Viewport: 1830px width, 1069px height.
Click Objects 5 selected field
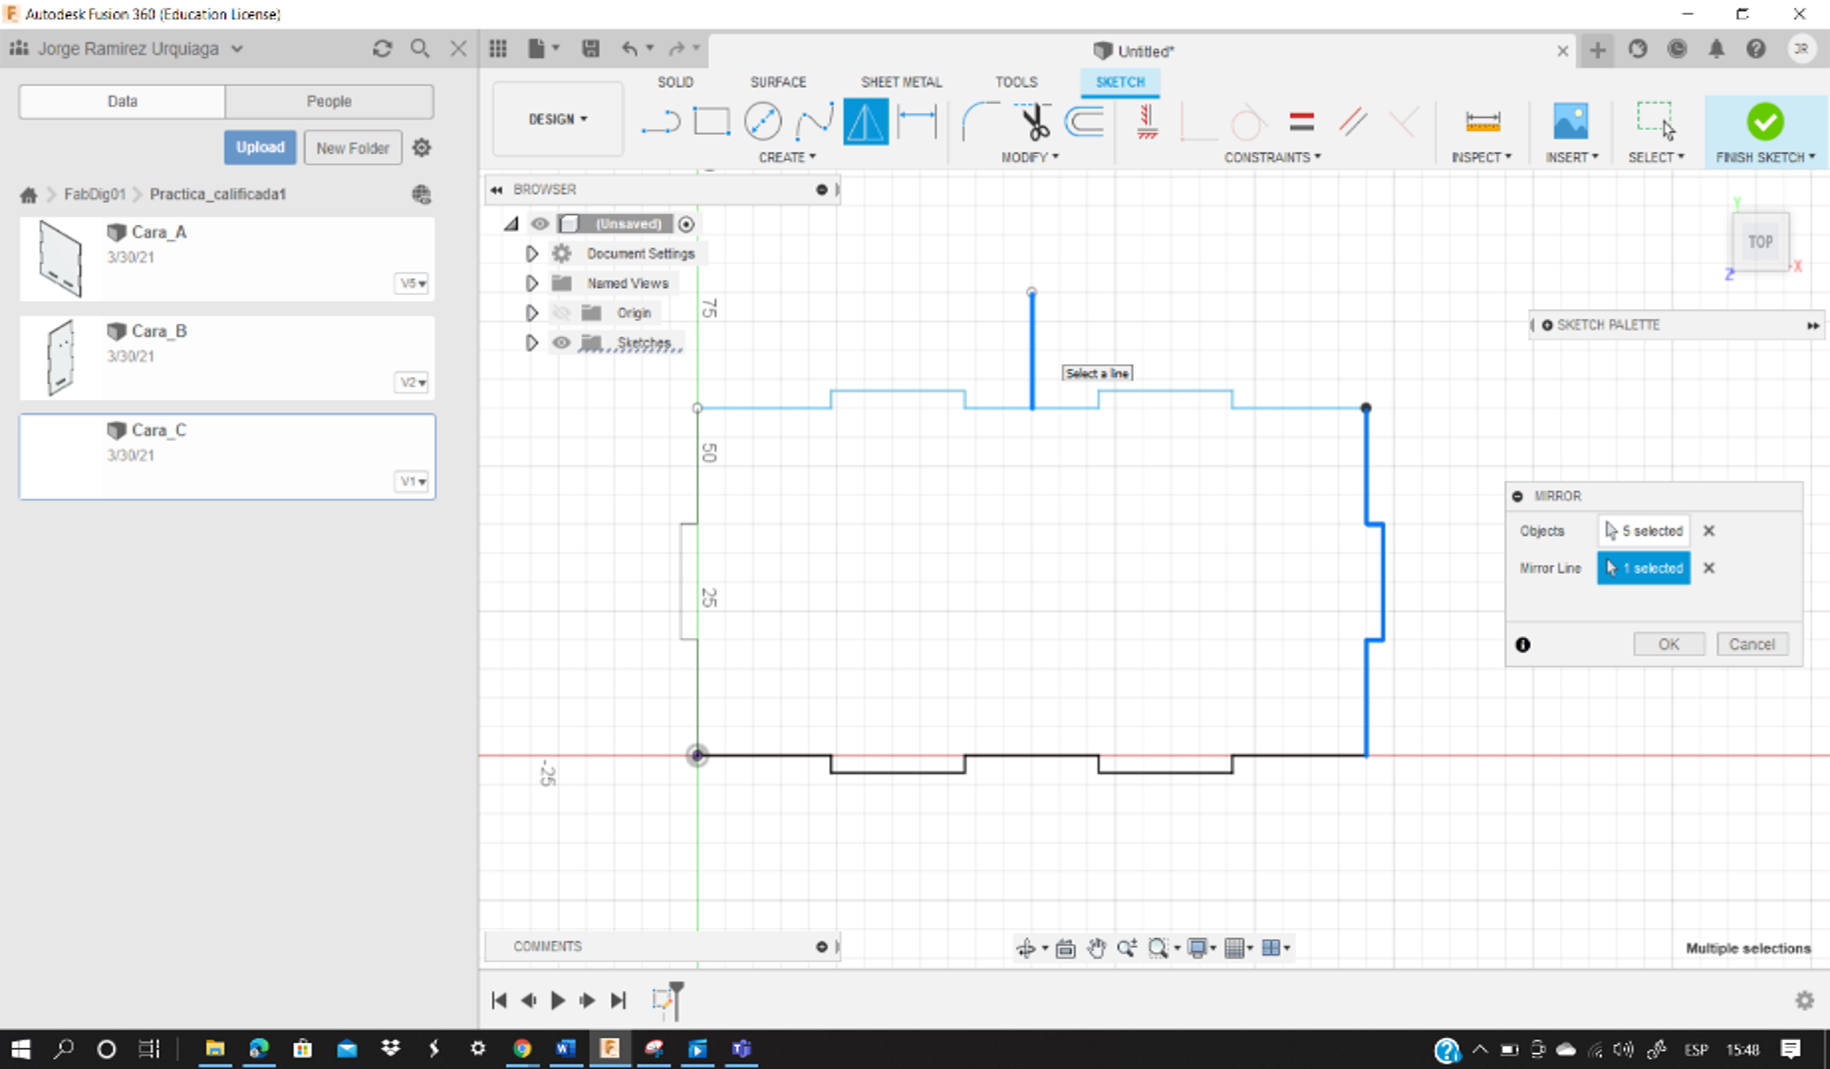click(x=1643, y=531)
